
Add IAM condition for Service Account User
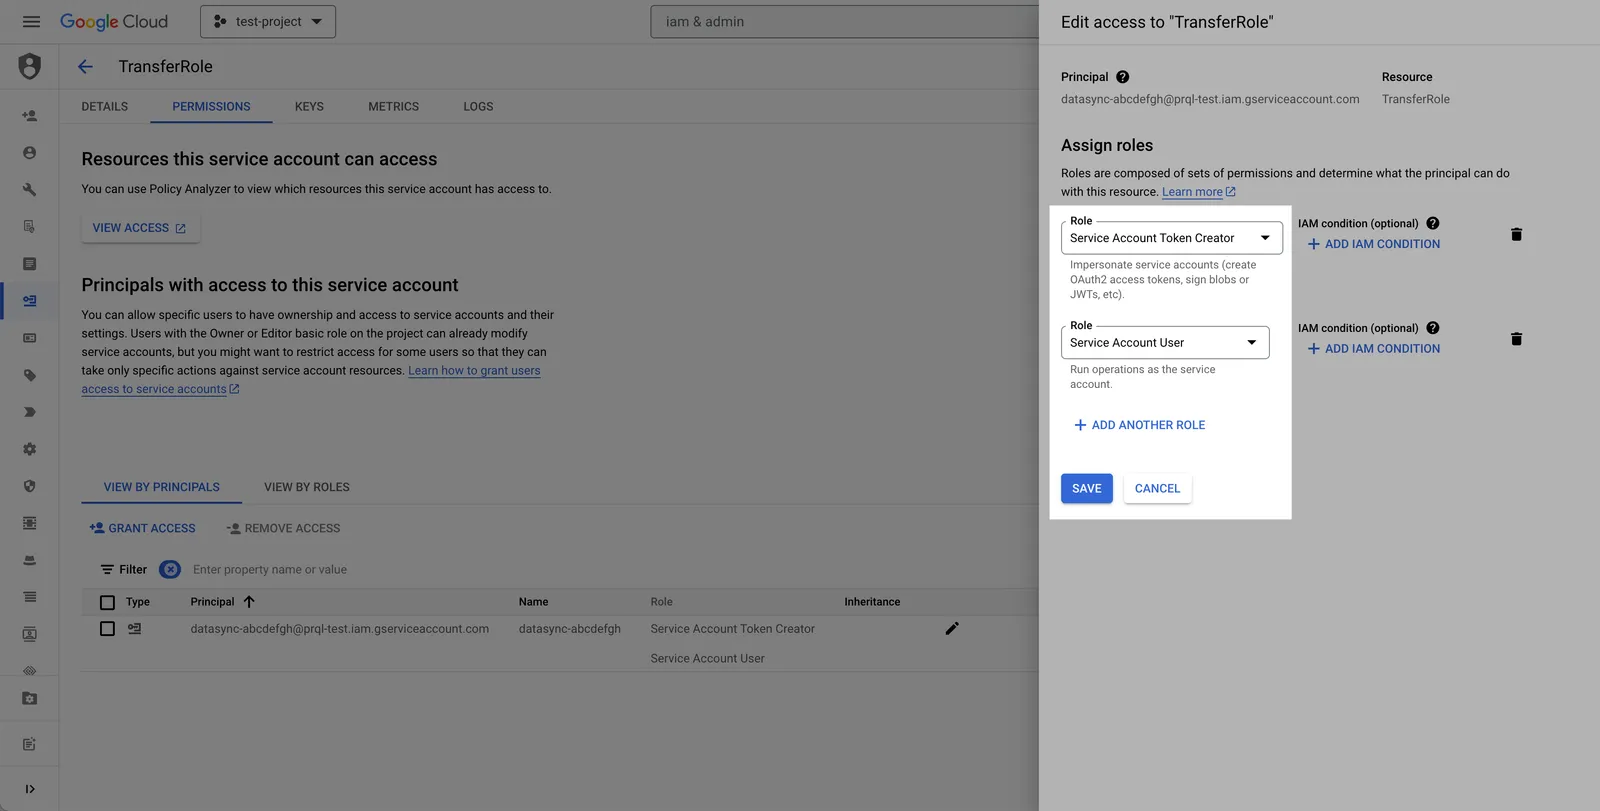point(1374,349)
